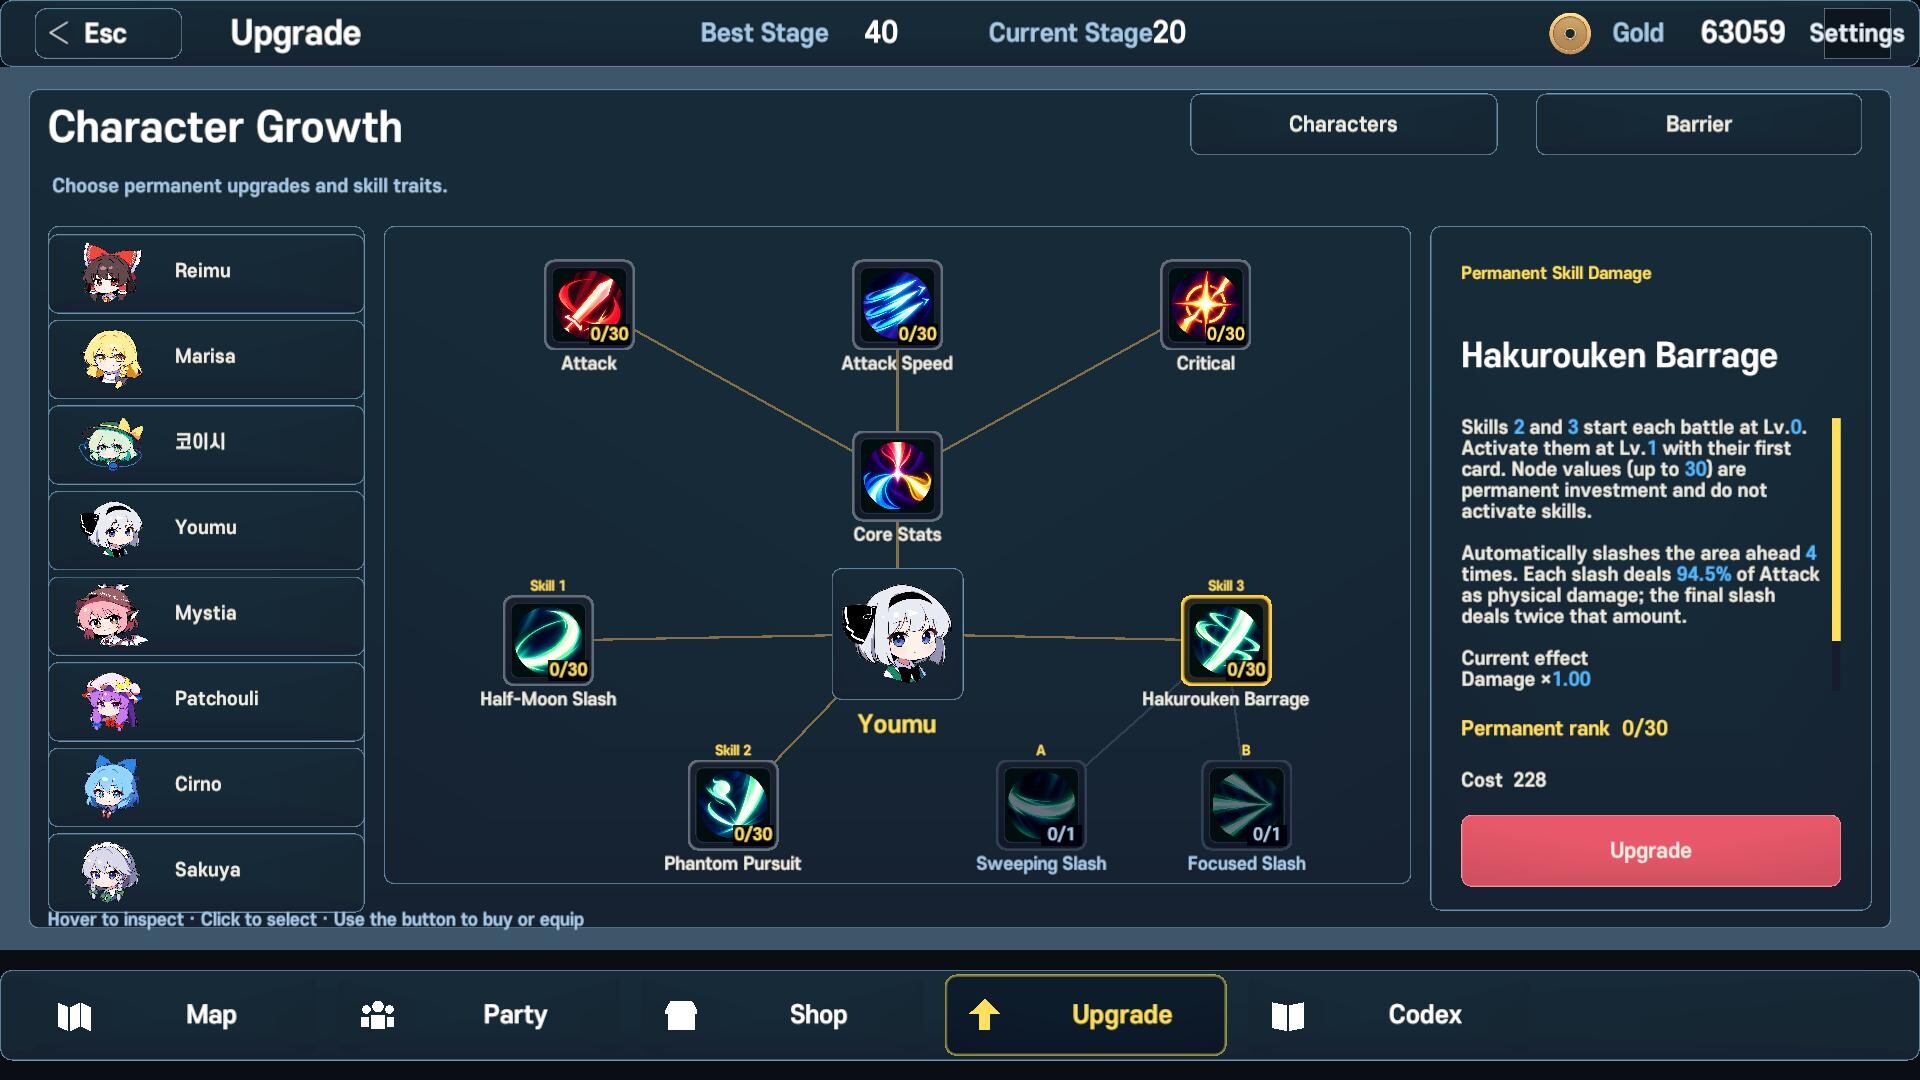
Task: Click the Core Stats label
Action: pos(897,535)
